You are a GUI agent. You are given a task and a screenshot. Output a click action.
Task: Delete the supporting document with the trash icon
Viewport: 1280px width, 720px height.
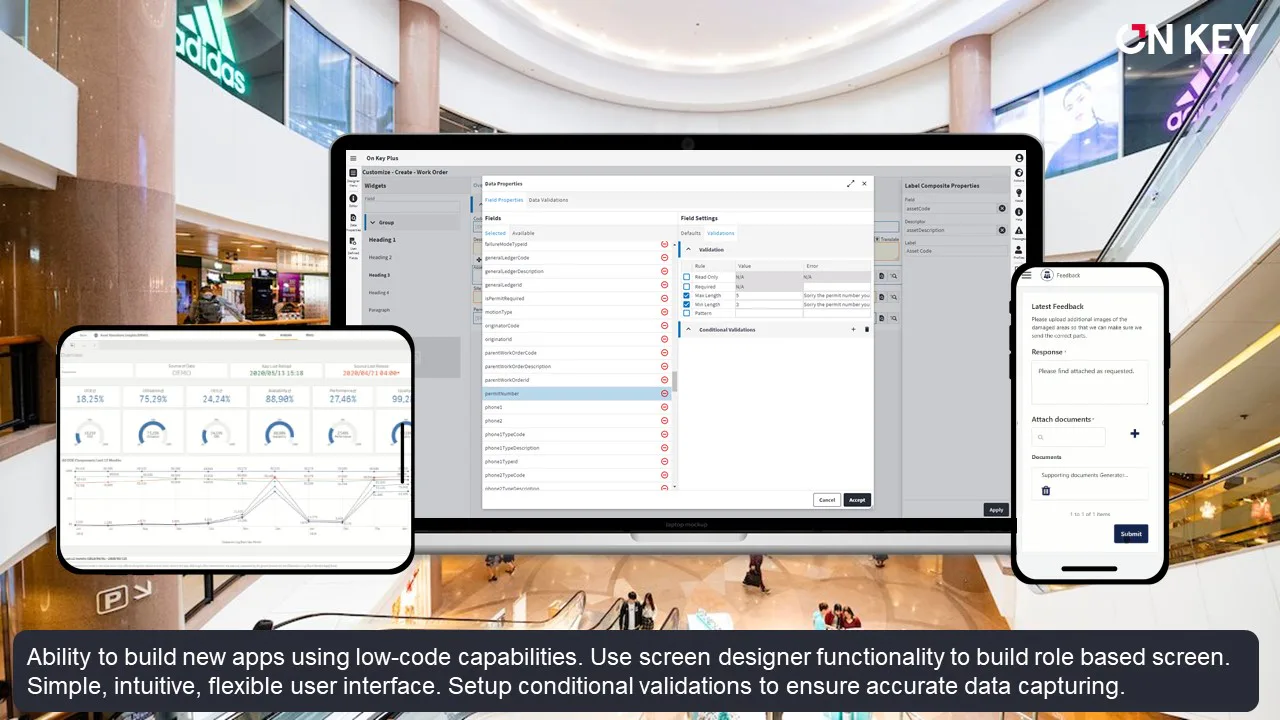point(1046,491)
